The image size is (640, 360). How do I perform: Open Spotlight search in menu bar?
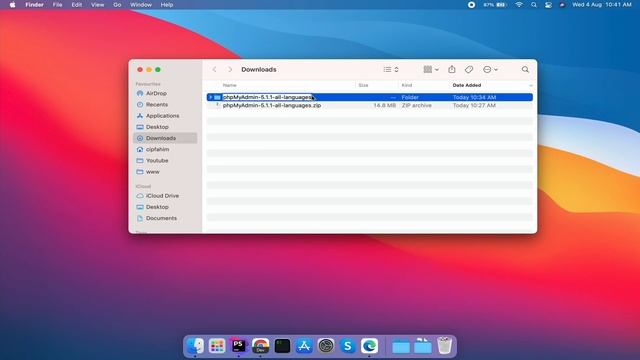534,5
